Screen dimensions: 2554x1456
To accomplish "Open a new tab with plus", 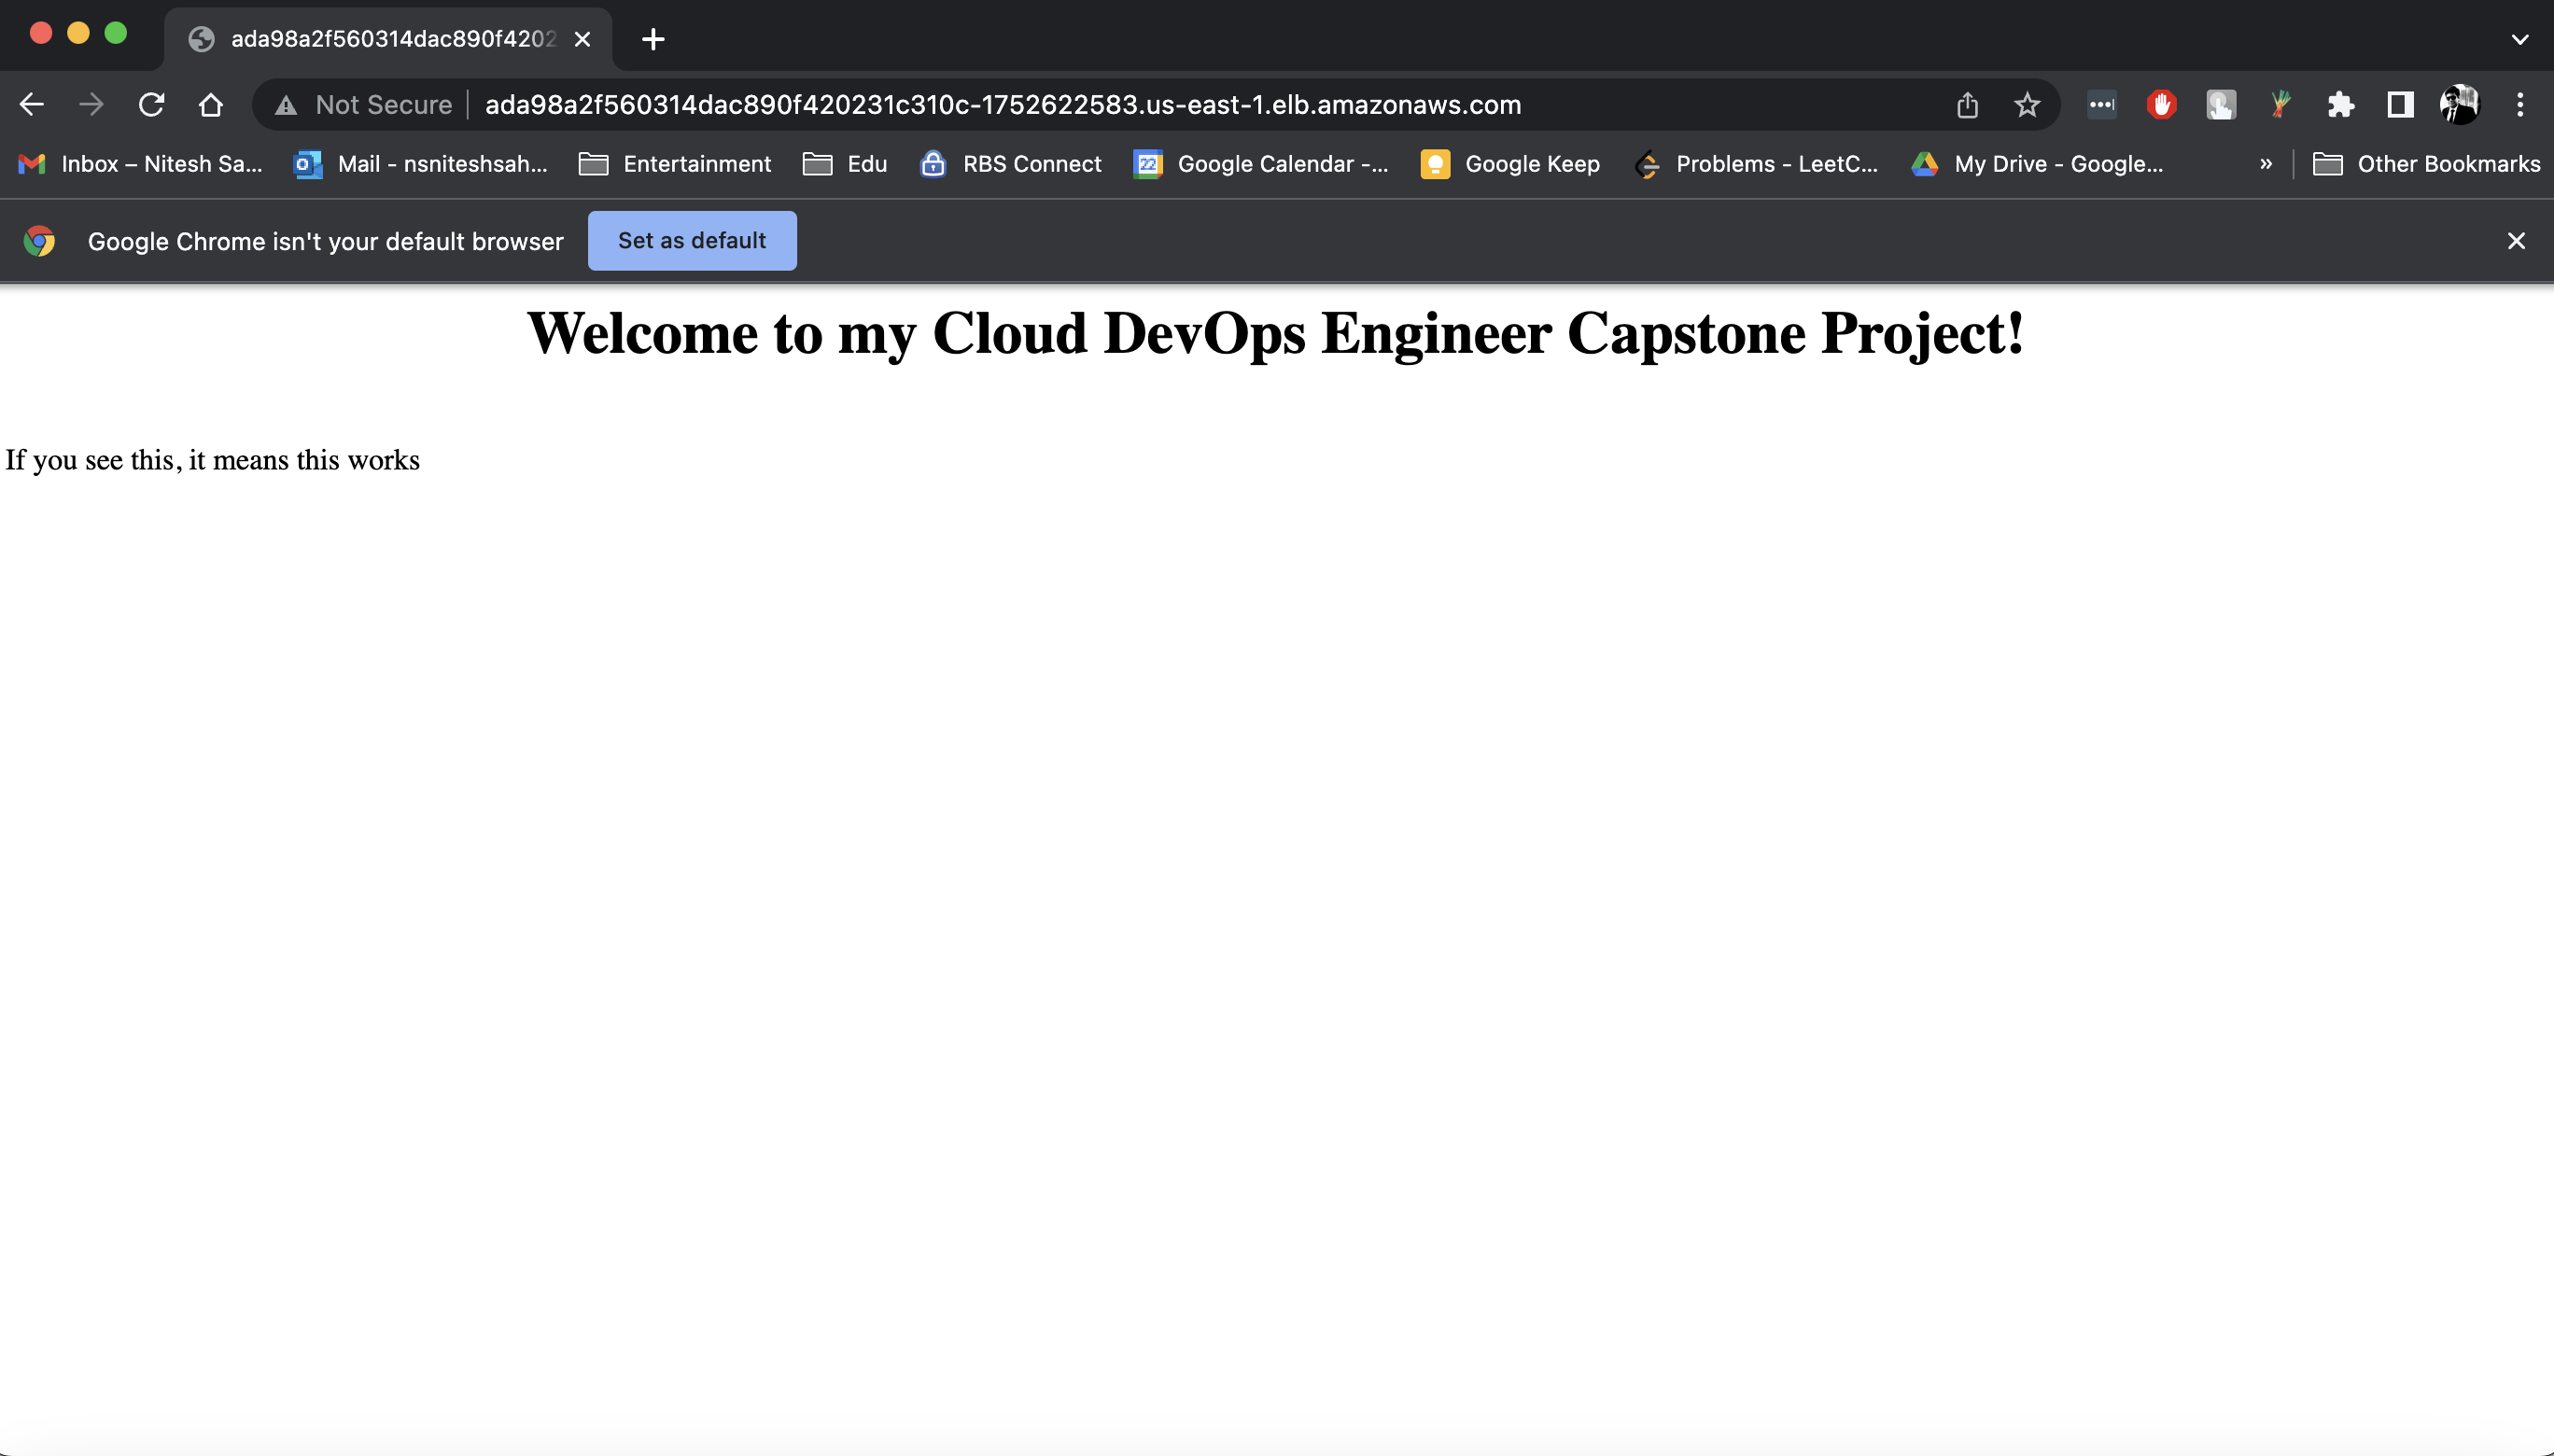I will tap(653, 40).
